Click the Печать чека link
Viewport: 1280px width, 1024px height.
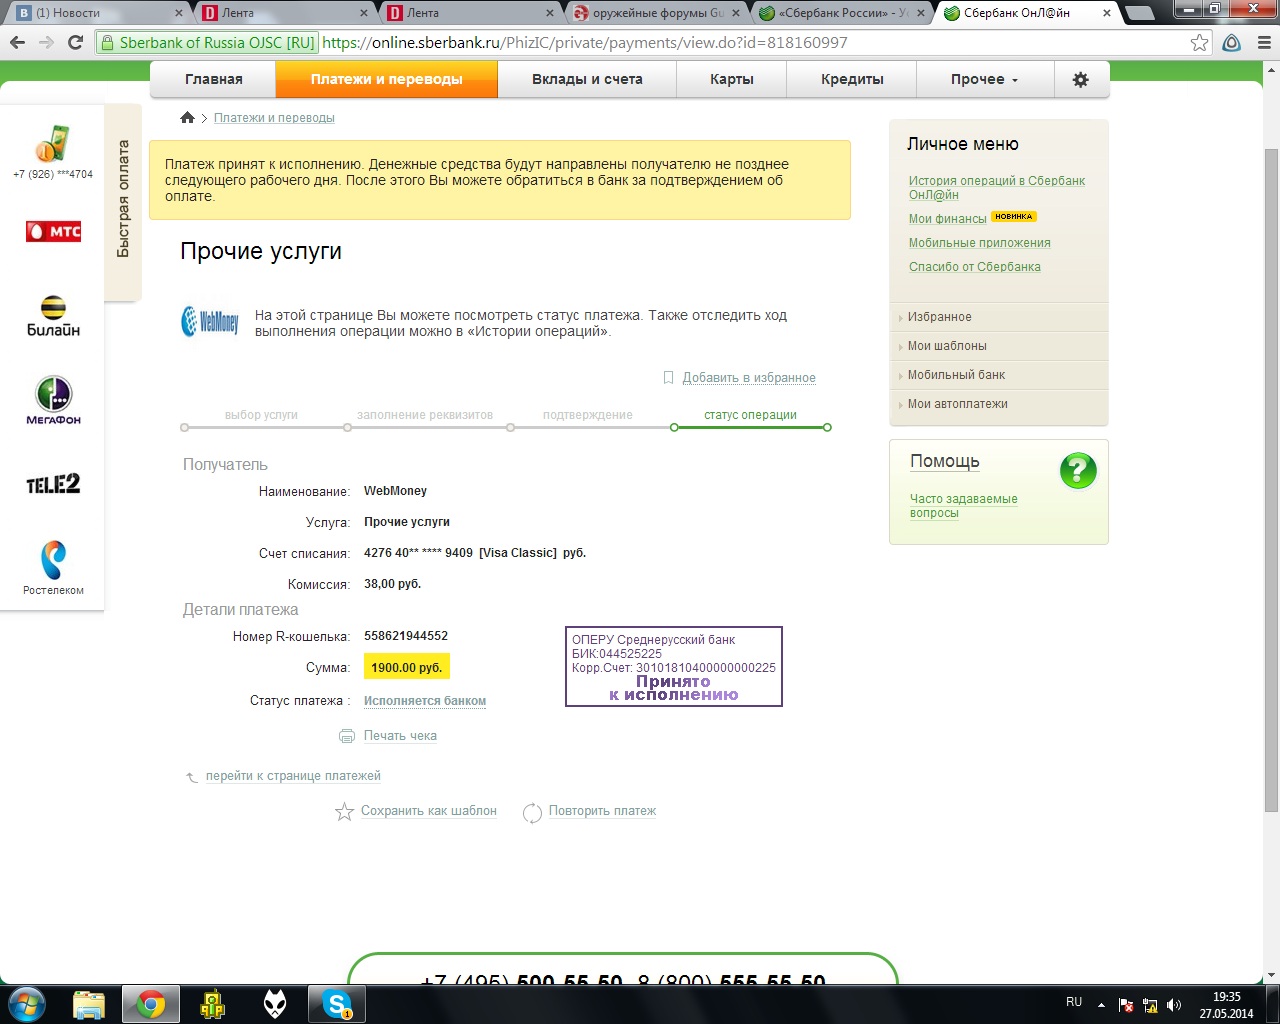coord(400,736)
